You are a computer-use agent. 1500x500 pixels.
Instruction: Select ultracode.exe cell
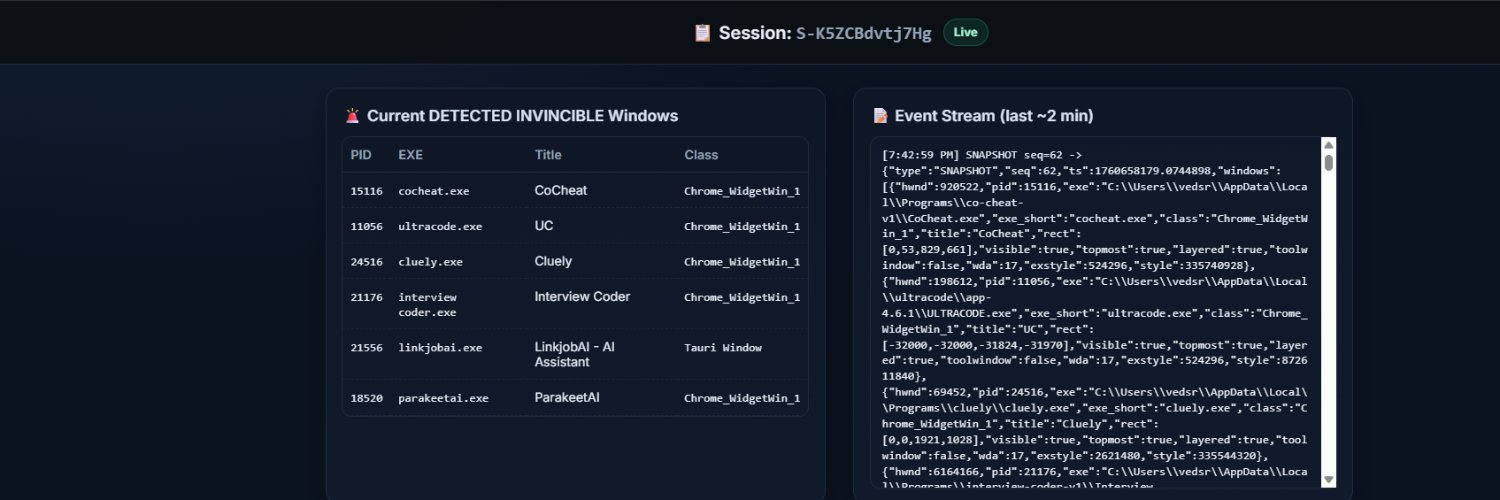point(440,227)
